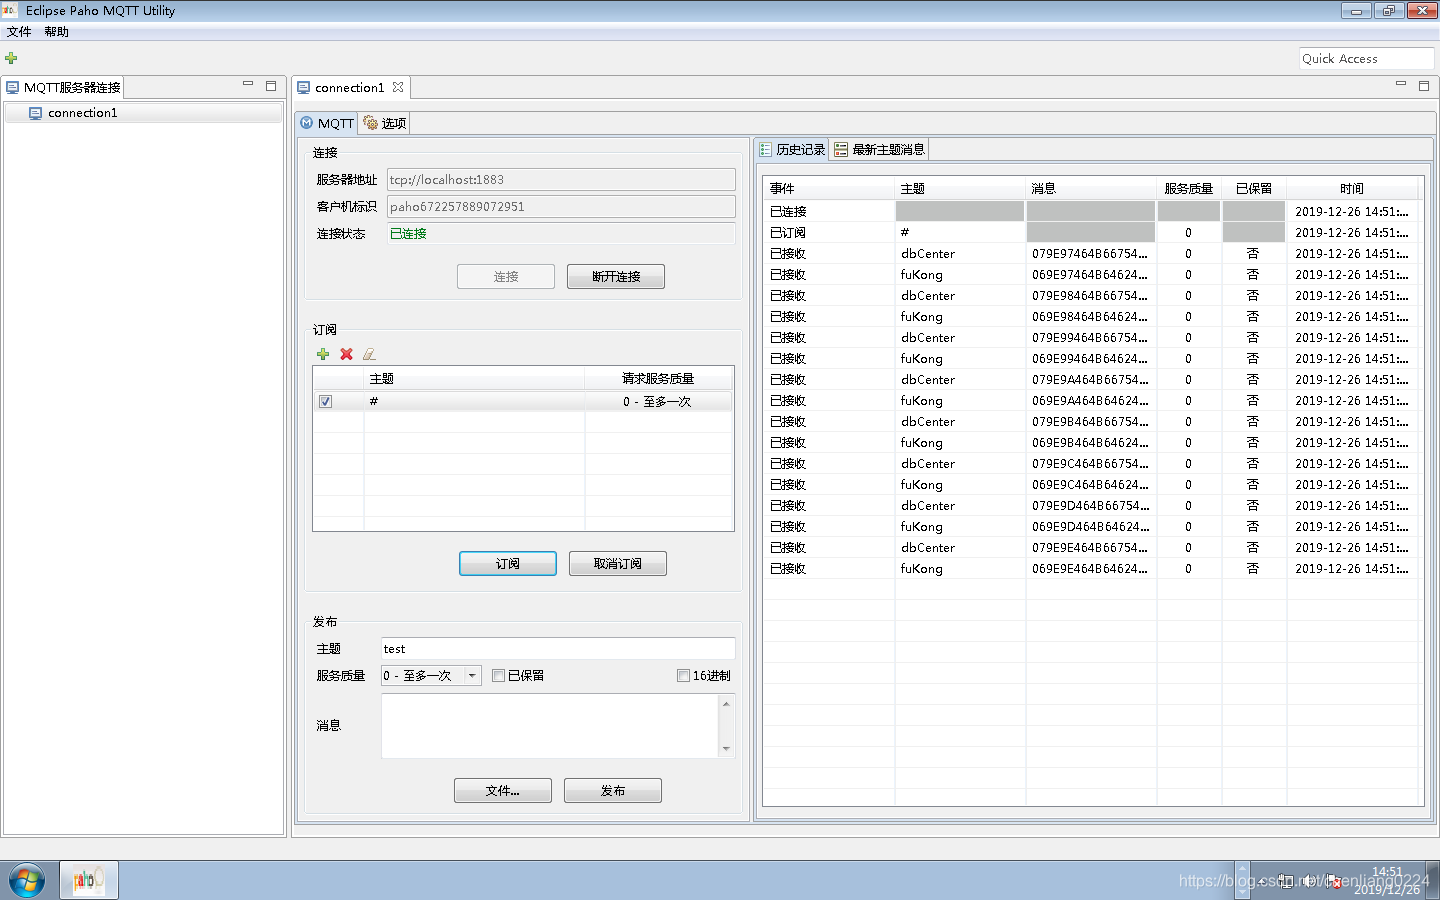Remove subscription with the red X icon
This screenshot has height=900, width=1440.
pos(346,354)
